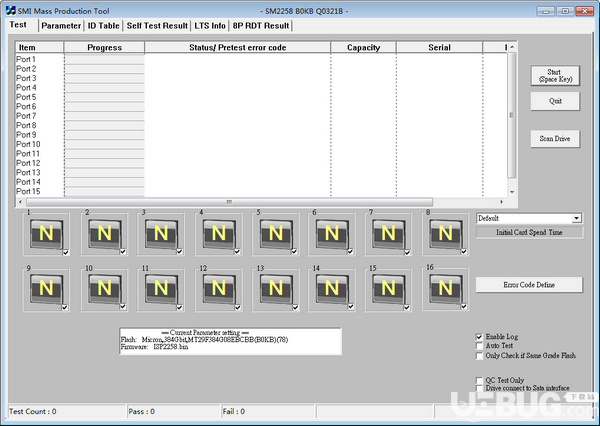Click the Scan Drive button
Viewport: 600px width, 426px height.
[555, 139]
